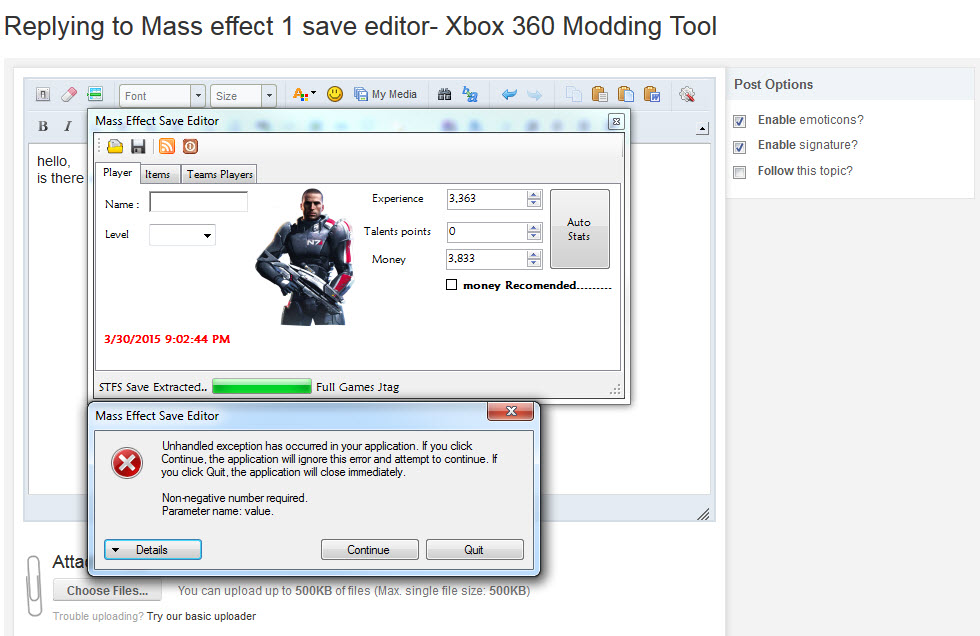Viewport: 980px width, 636px height.
Task: Click the Auto Stats button
Action: 579,229
